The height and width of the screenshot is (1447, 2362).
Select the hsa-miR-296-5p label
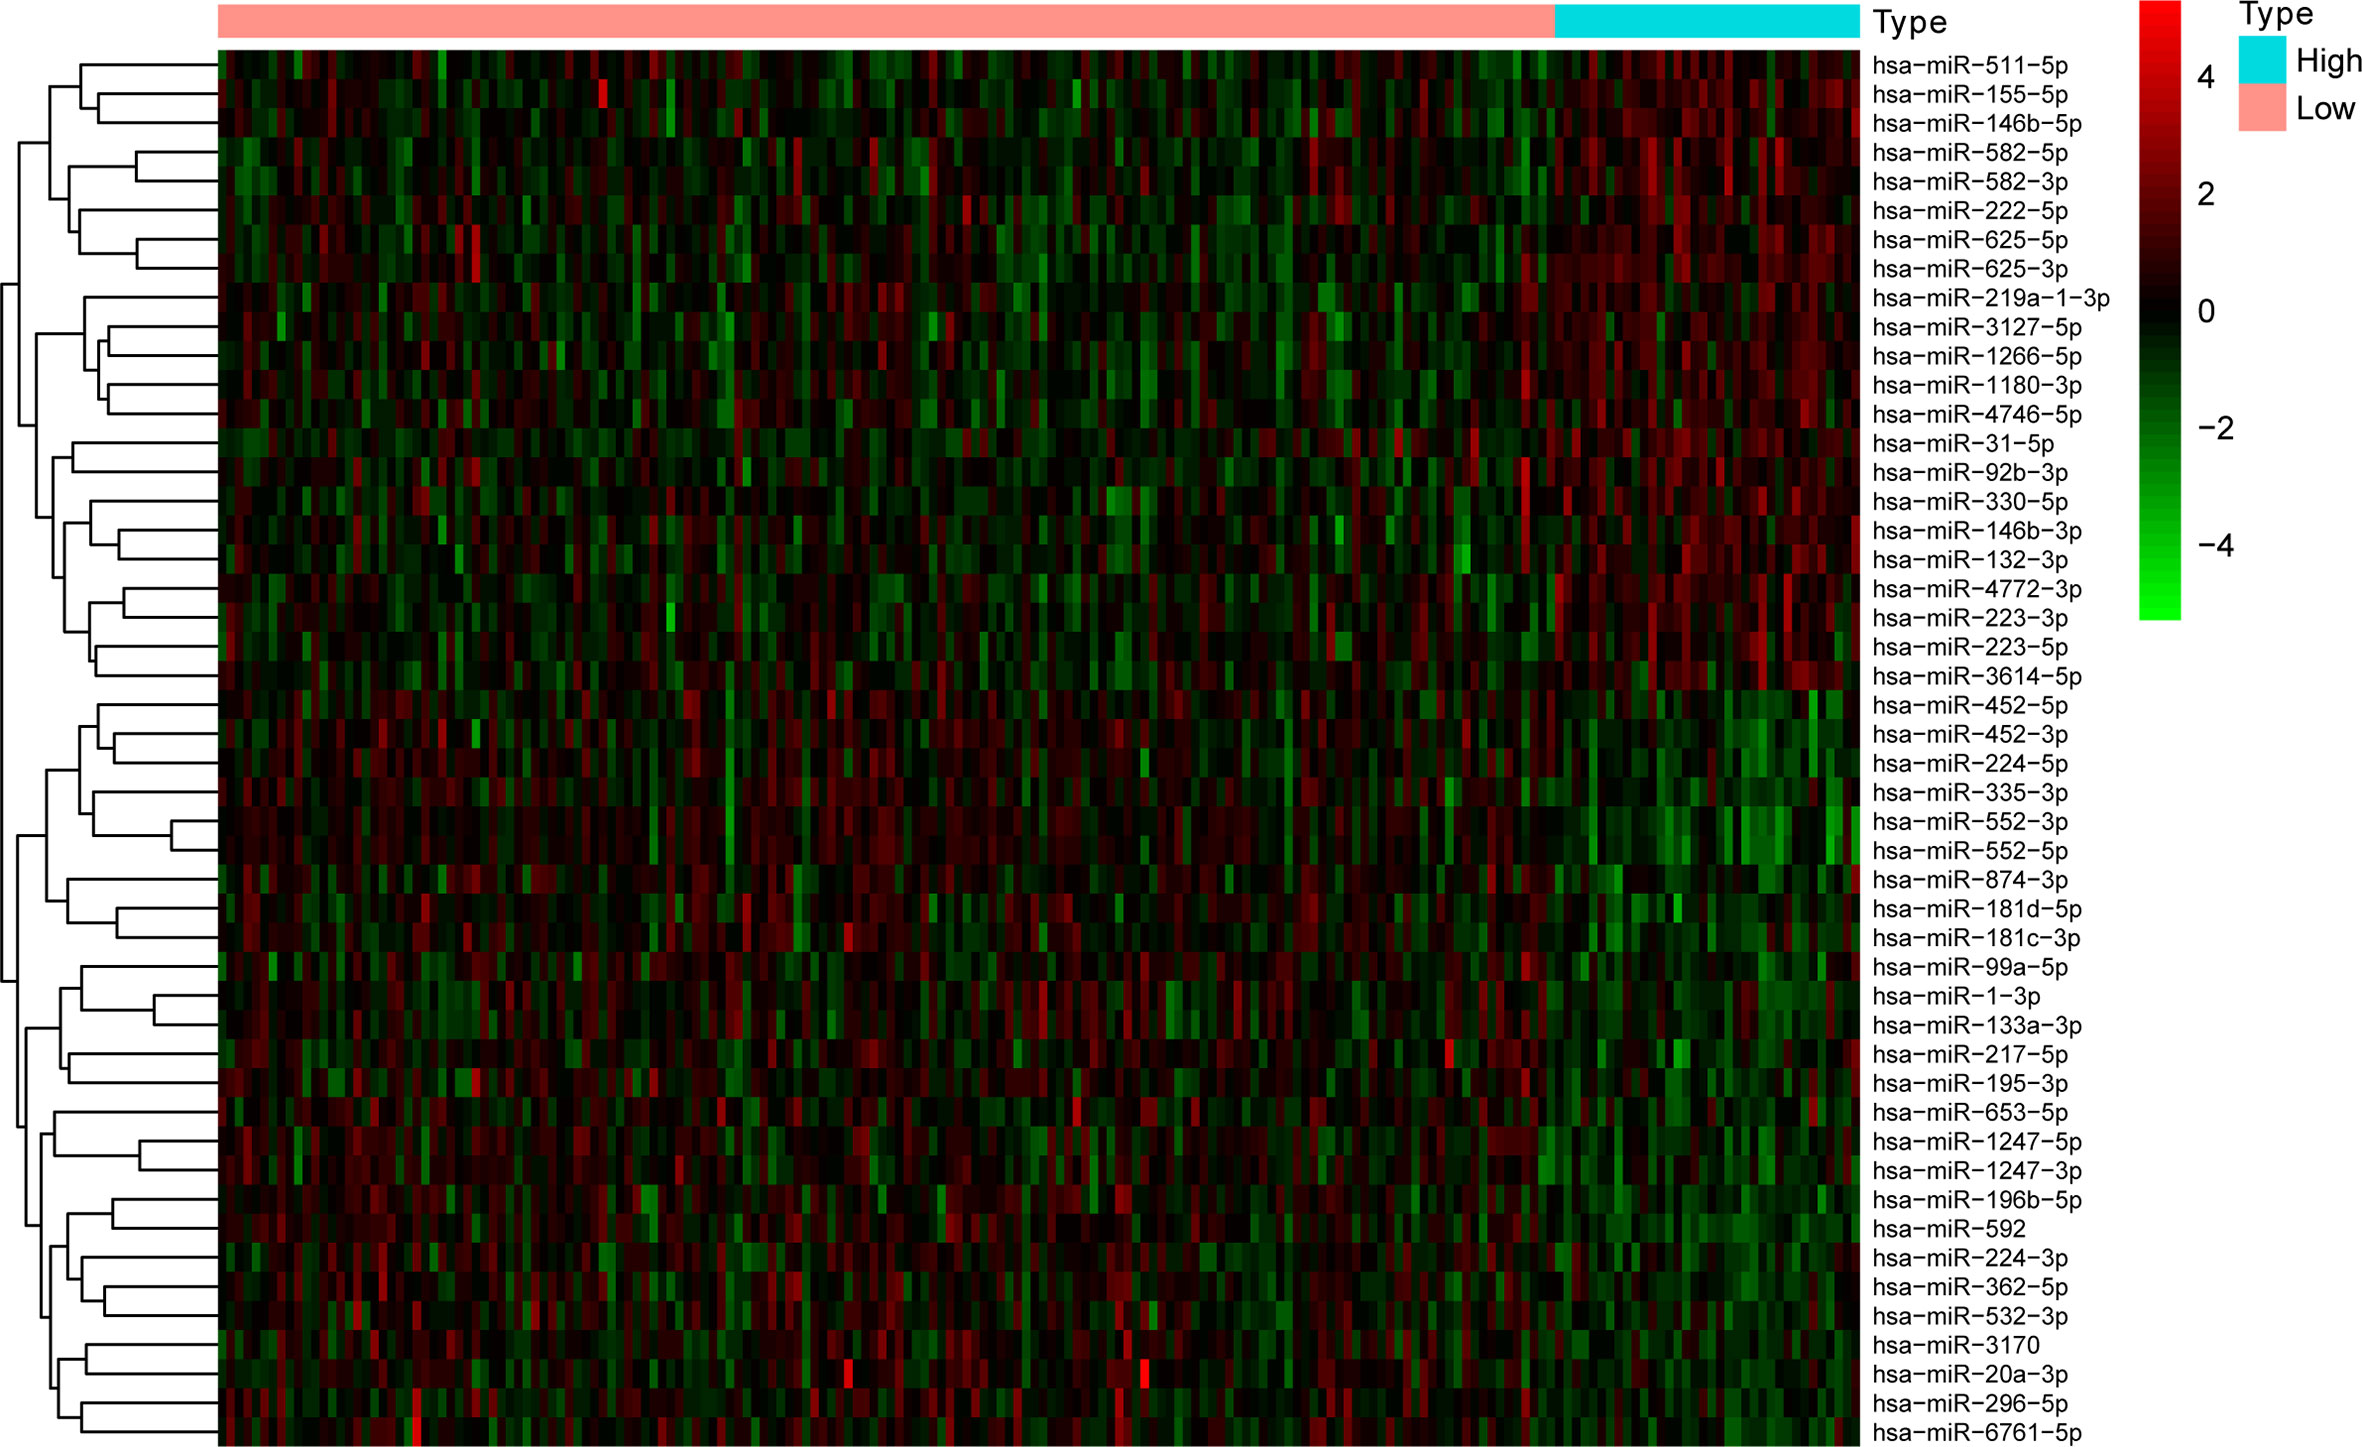(1970, 1403)
